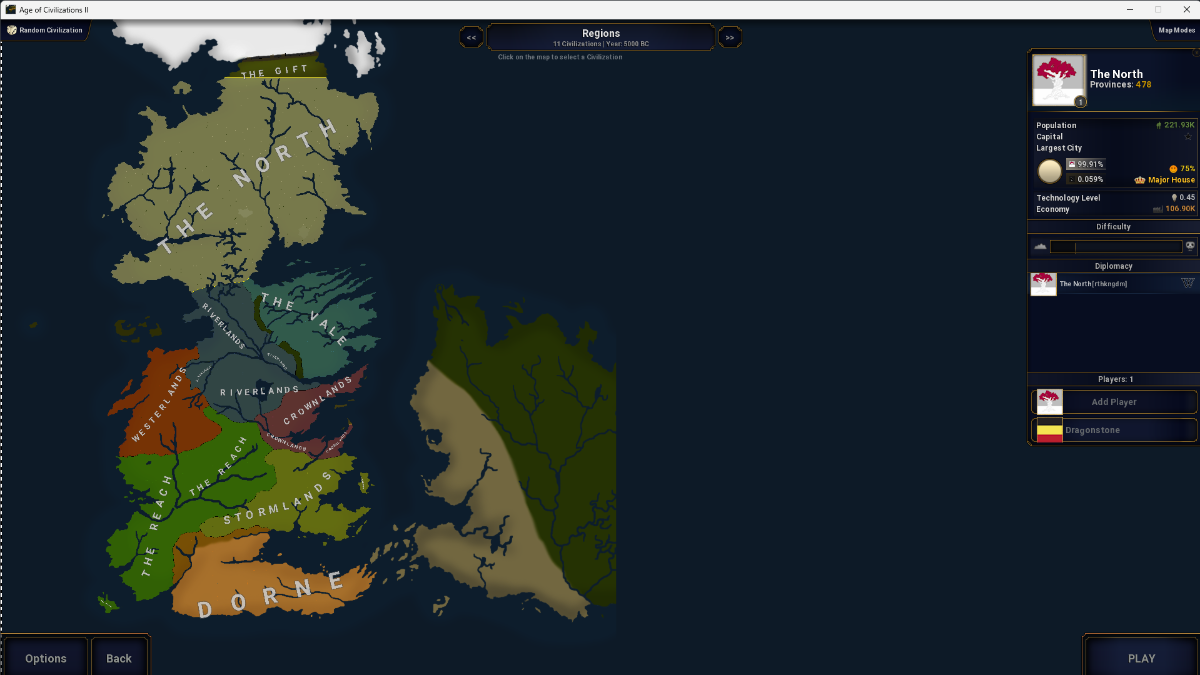
Task: Click the Economy value icon
Action: click(1158, 209)
